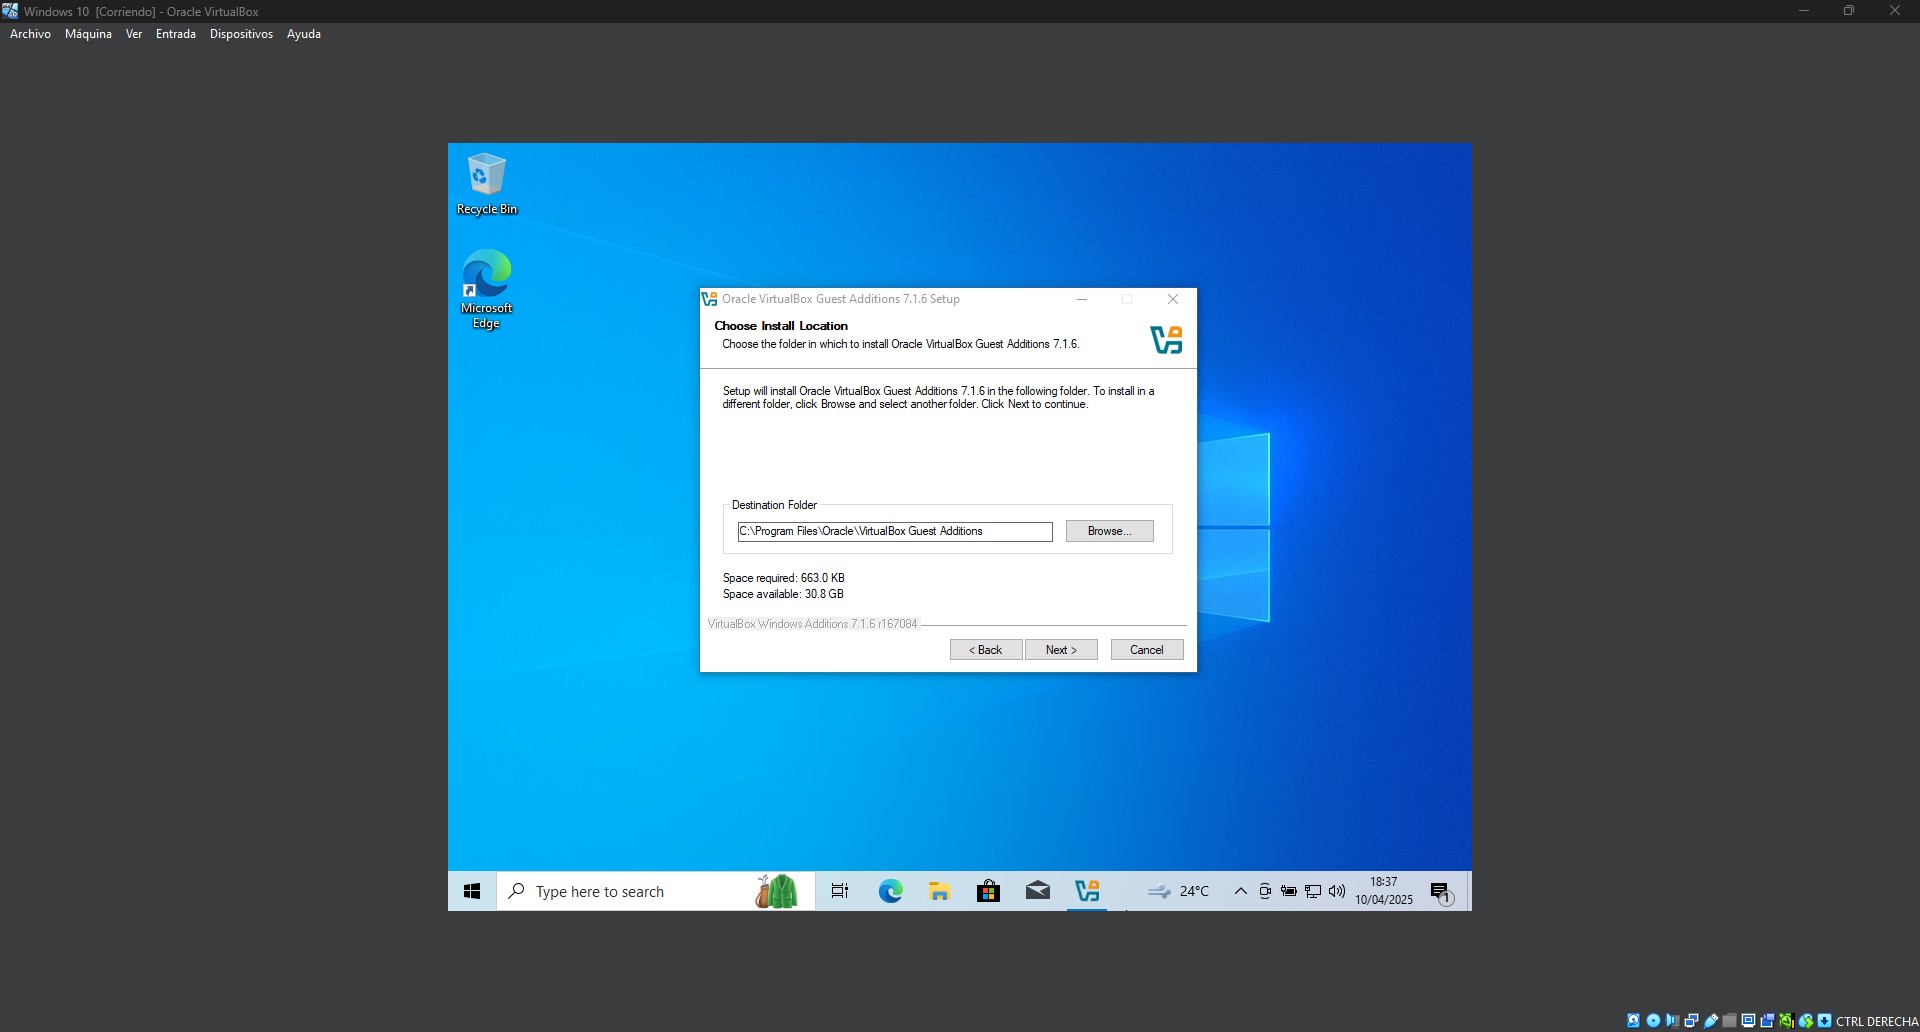
Task: Click the recording status icon
Action: point(1767,1021)
